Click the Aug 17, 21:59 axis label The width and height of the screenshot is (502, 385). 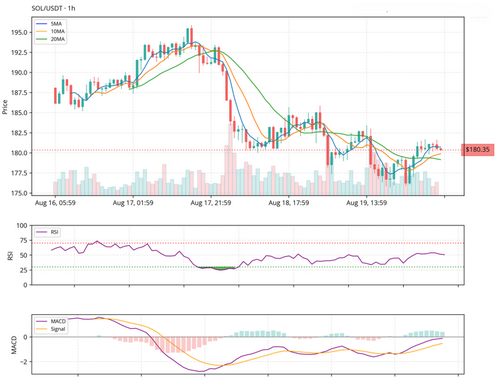tap(211, 203)
